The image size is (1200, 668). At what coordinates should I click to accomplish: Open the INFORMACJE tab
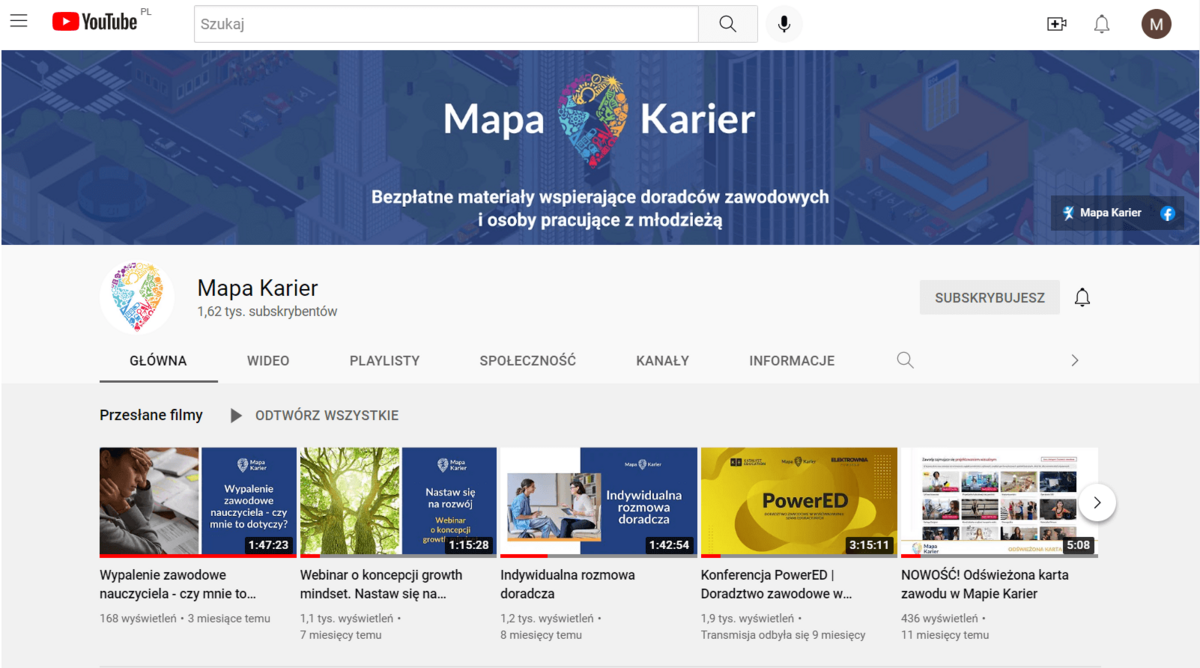coord(791,361)
